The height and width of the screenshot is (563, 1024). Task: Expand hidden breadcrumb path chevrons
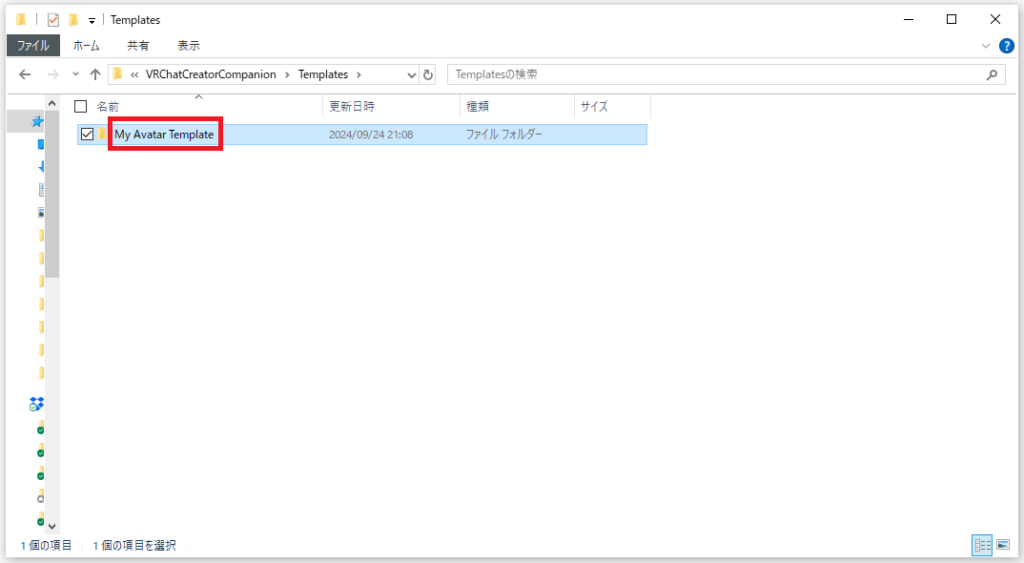click(134, 74)
